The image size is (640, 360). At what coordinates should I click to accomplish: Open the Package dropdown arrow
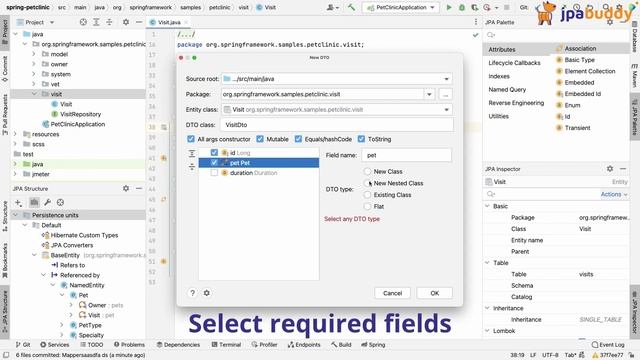[x=429, y=94]
